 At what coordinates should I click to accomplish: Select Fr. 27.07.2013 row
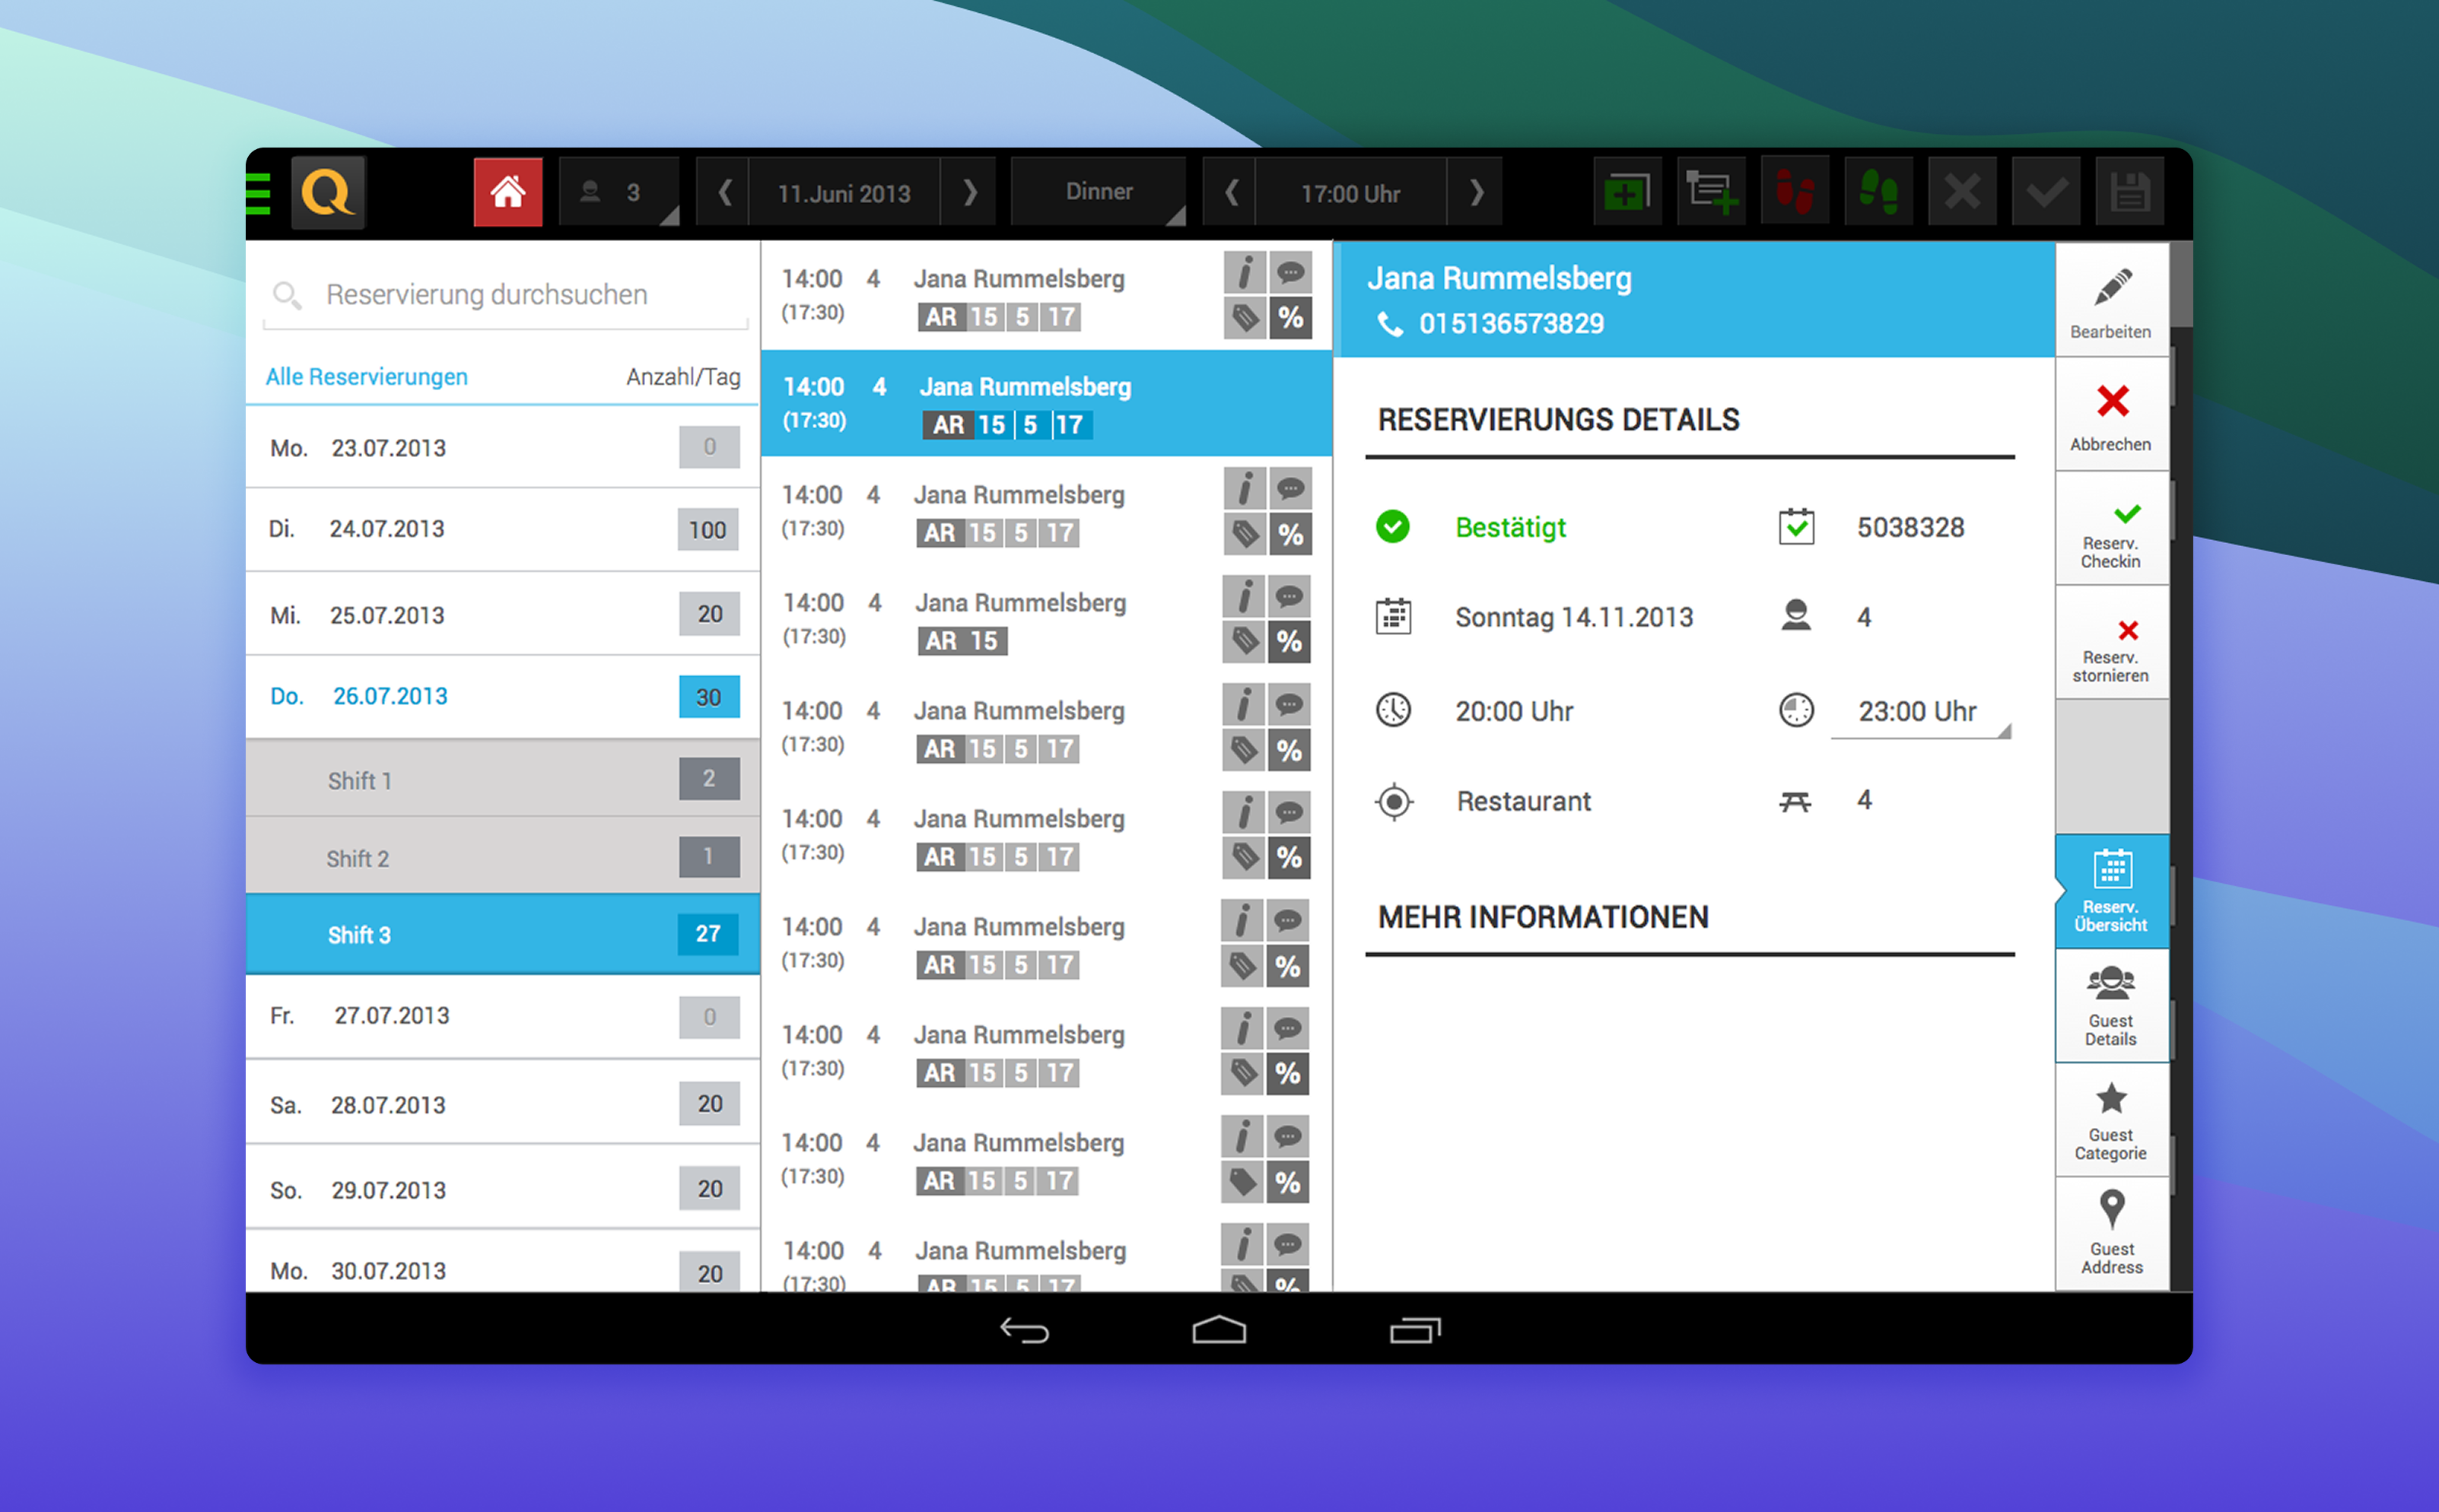click(x=503, y=1016)
